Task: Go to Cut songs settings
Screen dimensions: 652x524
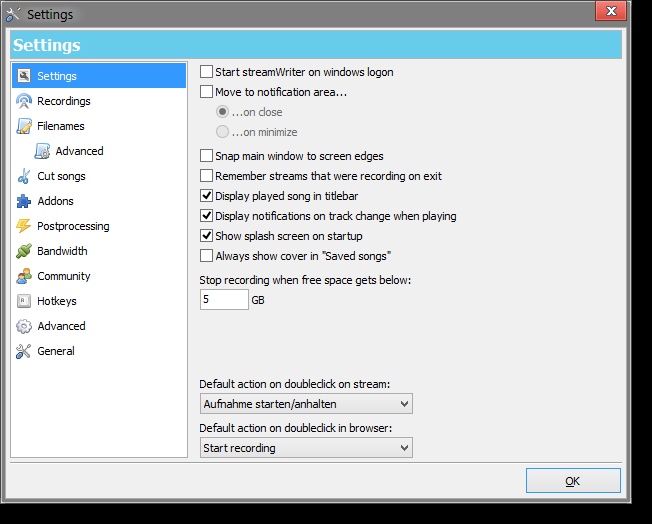Action: coord(99,176)
